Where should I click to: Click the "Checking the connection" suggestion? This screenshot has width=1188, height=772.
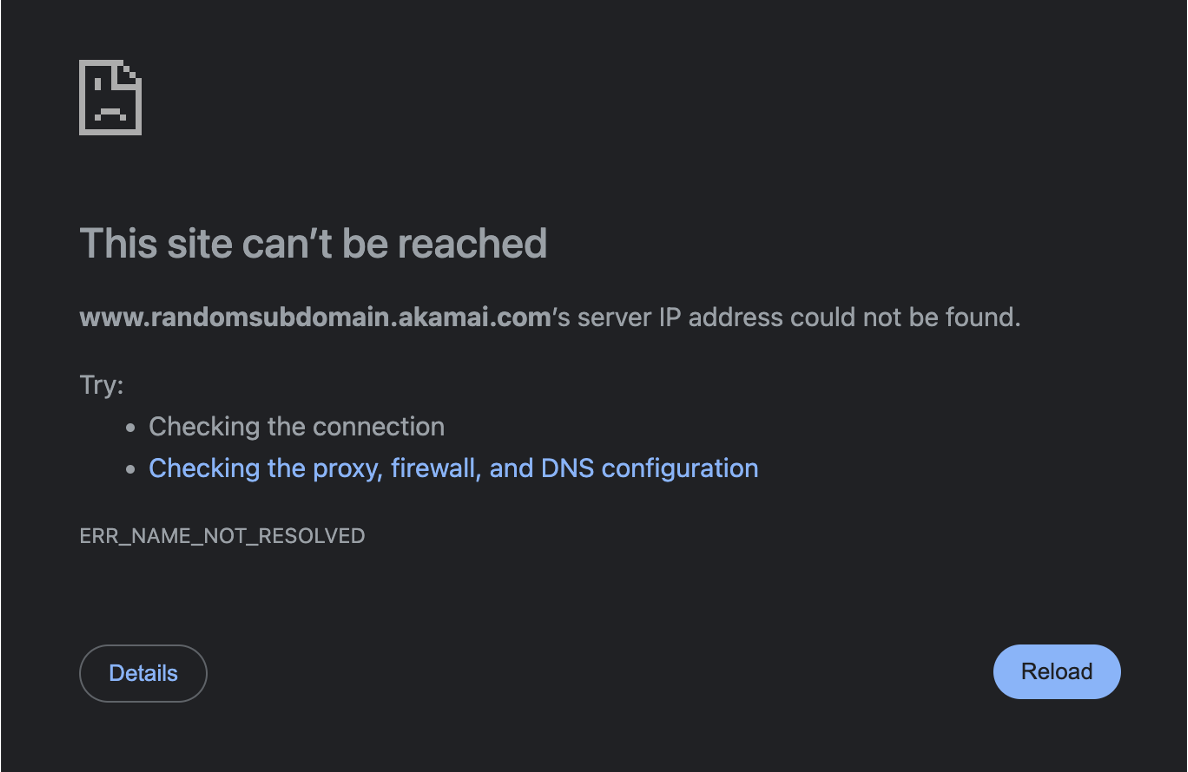pos(296,427)
